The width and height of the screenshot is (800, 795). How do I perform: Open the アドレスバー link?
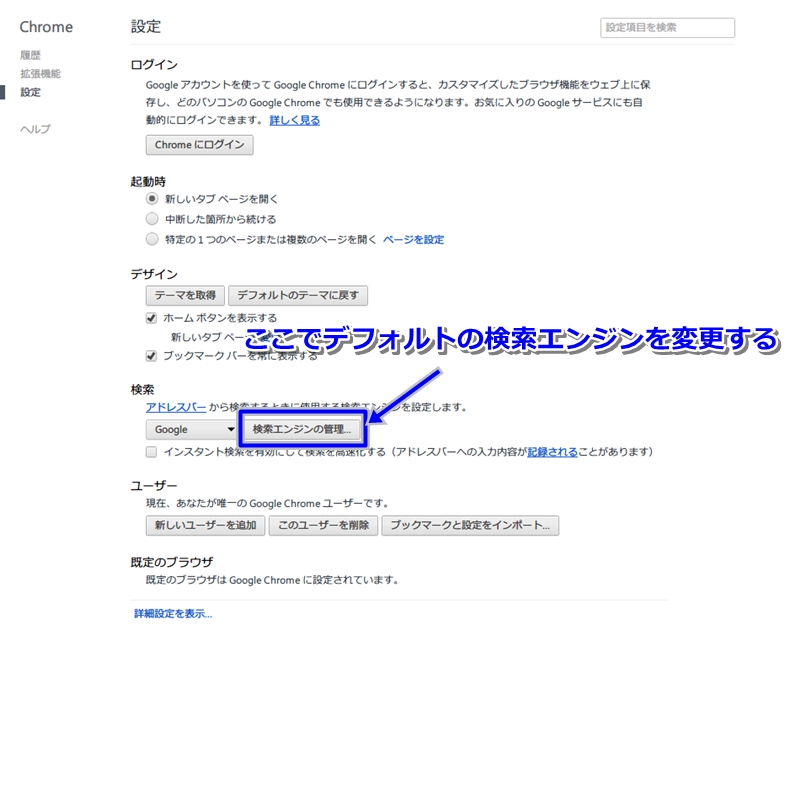pyautogui.click(x=176, y=407)
